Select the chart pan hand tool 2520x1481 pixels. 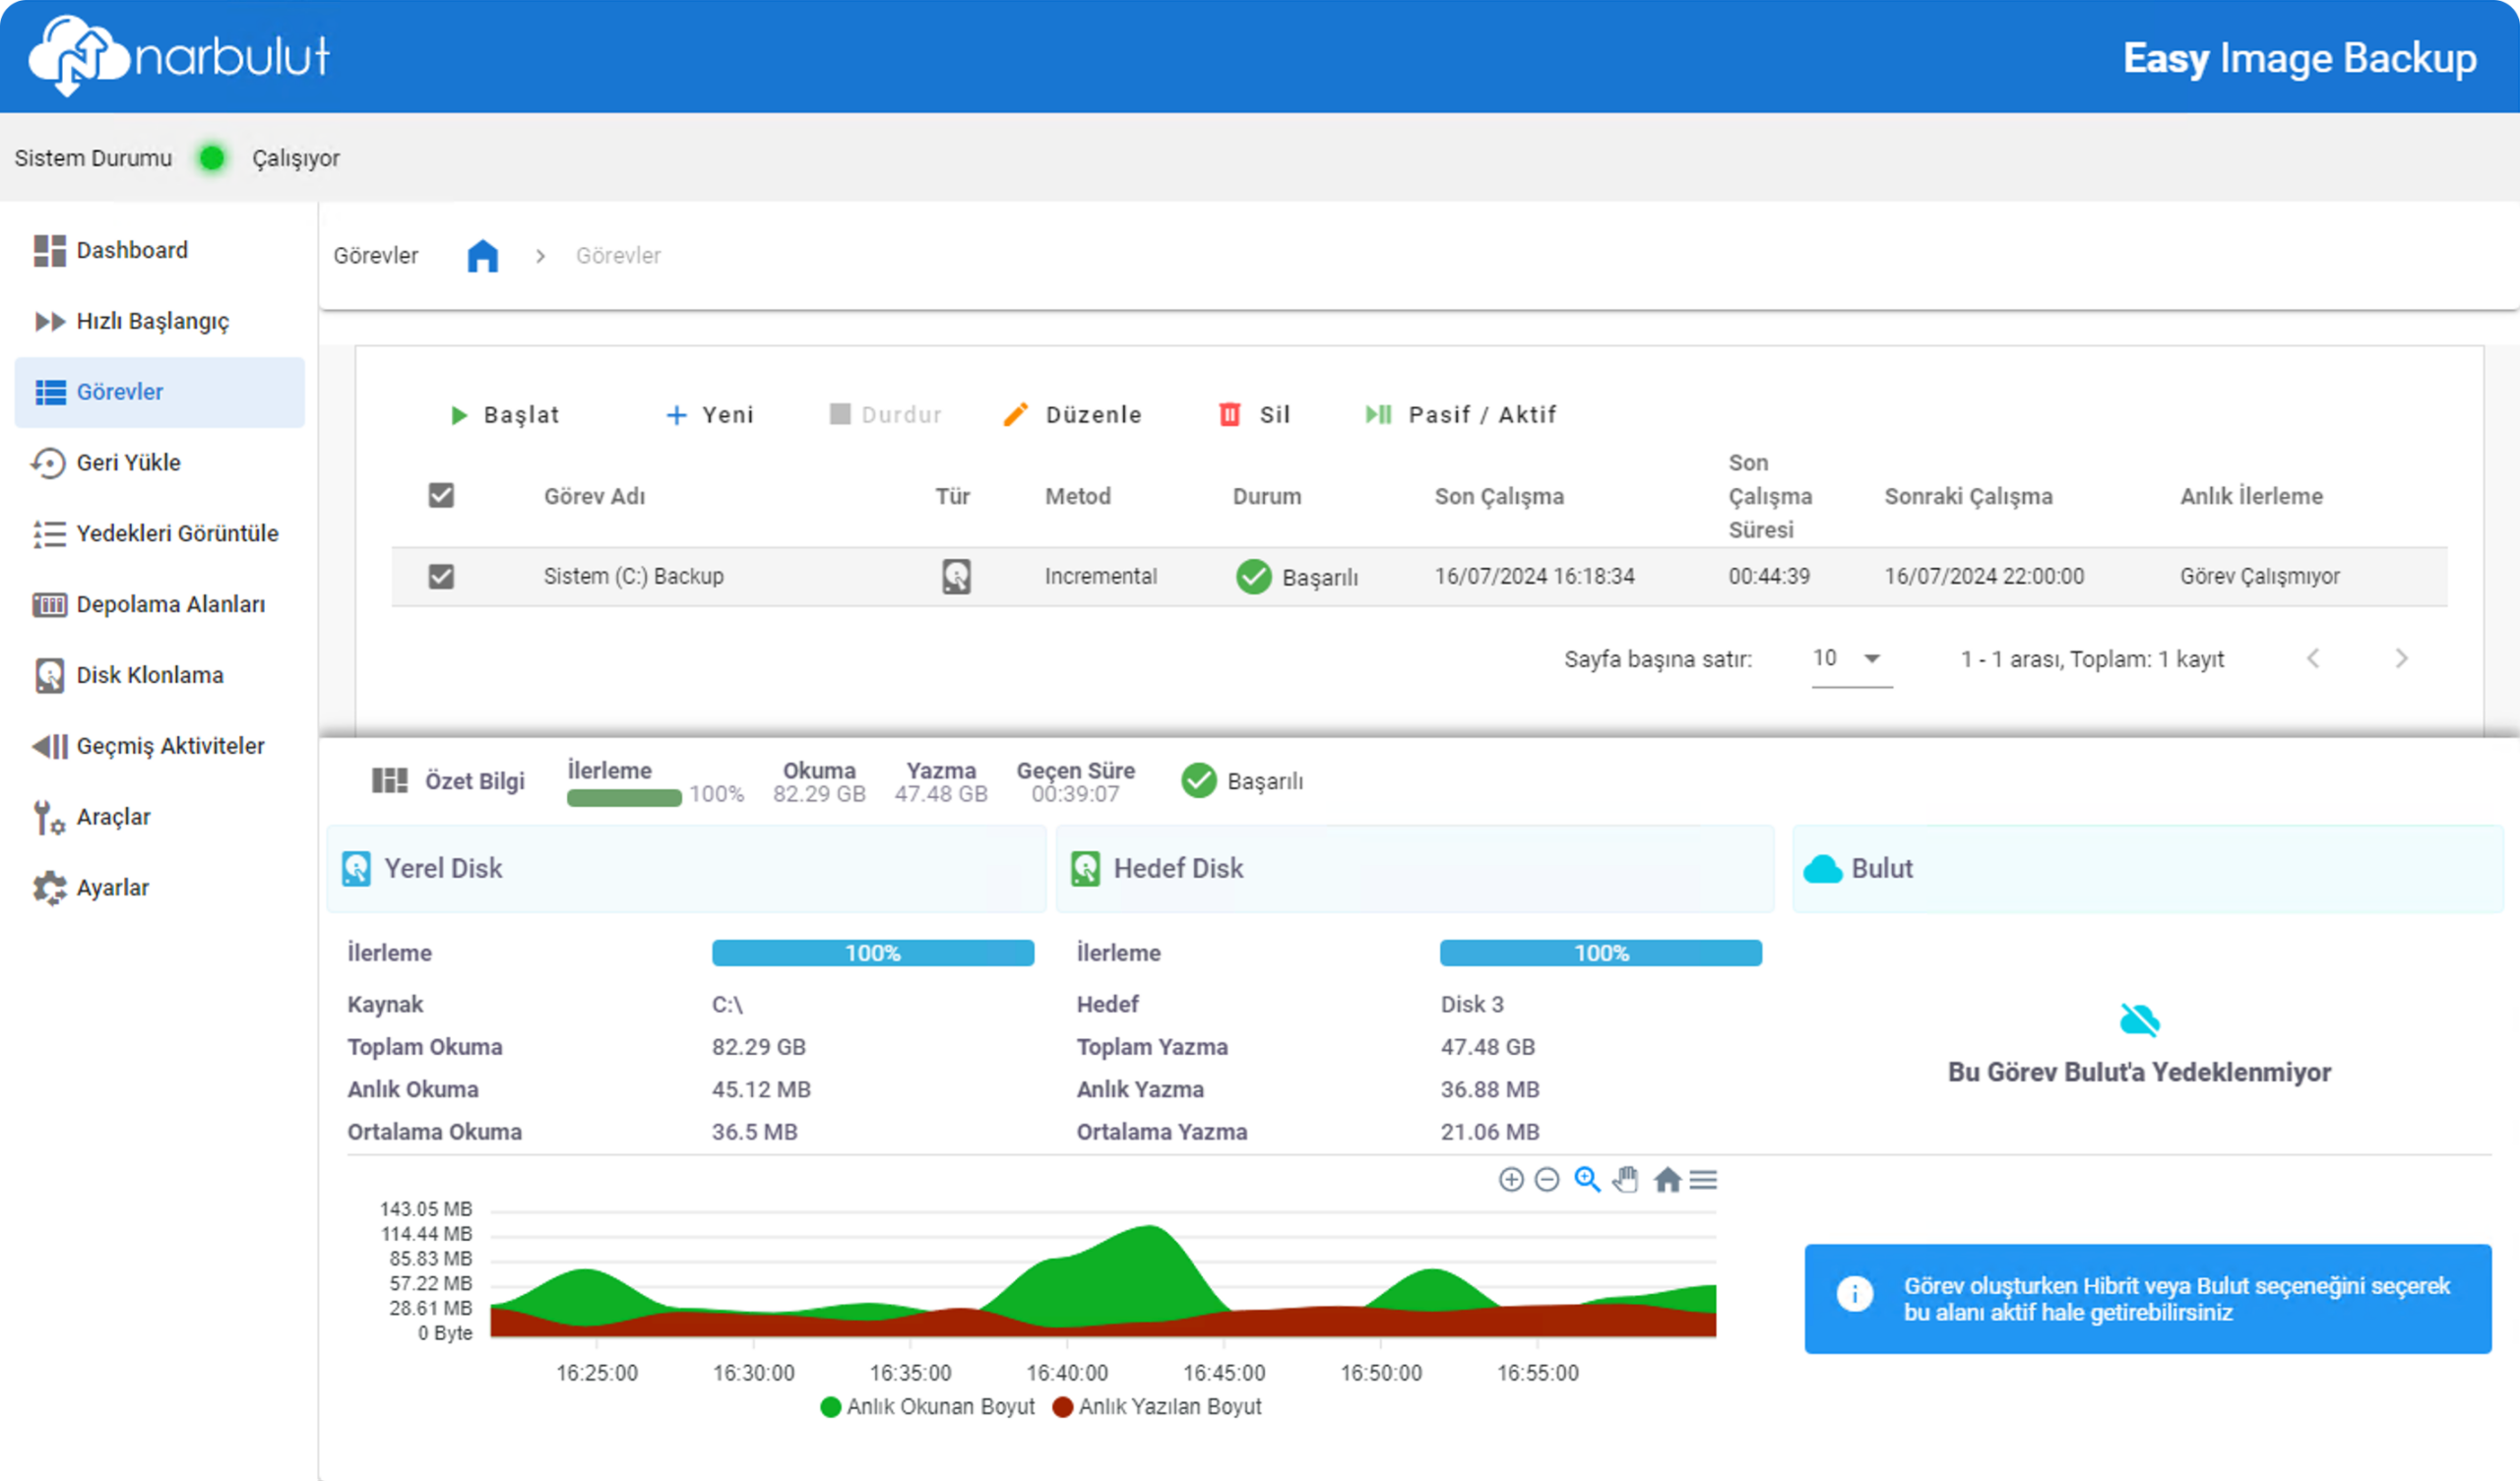pyautogui.click(x=1626, y=1180)
